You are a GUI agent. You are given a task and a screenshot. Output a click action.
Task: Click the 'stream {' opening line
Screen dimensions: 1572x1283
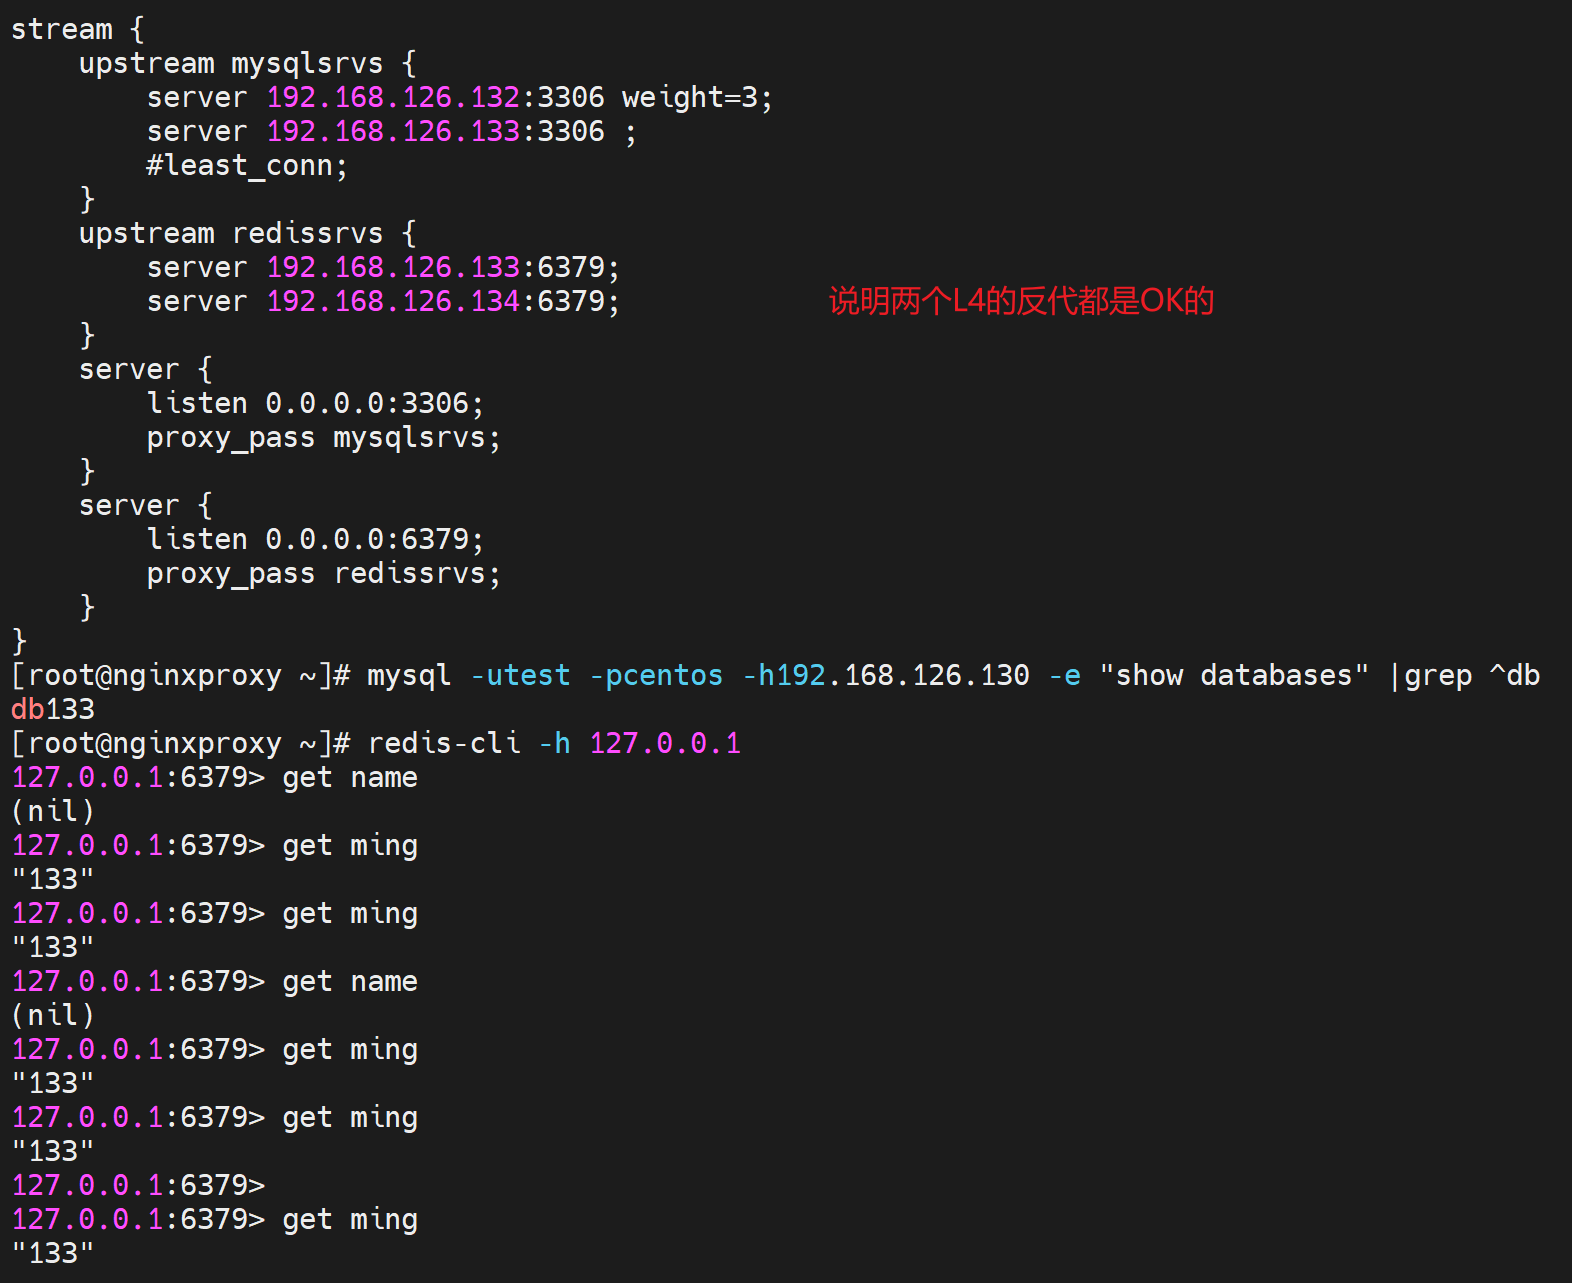tap(77, 29)
